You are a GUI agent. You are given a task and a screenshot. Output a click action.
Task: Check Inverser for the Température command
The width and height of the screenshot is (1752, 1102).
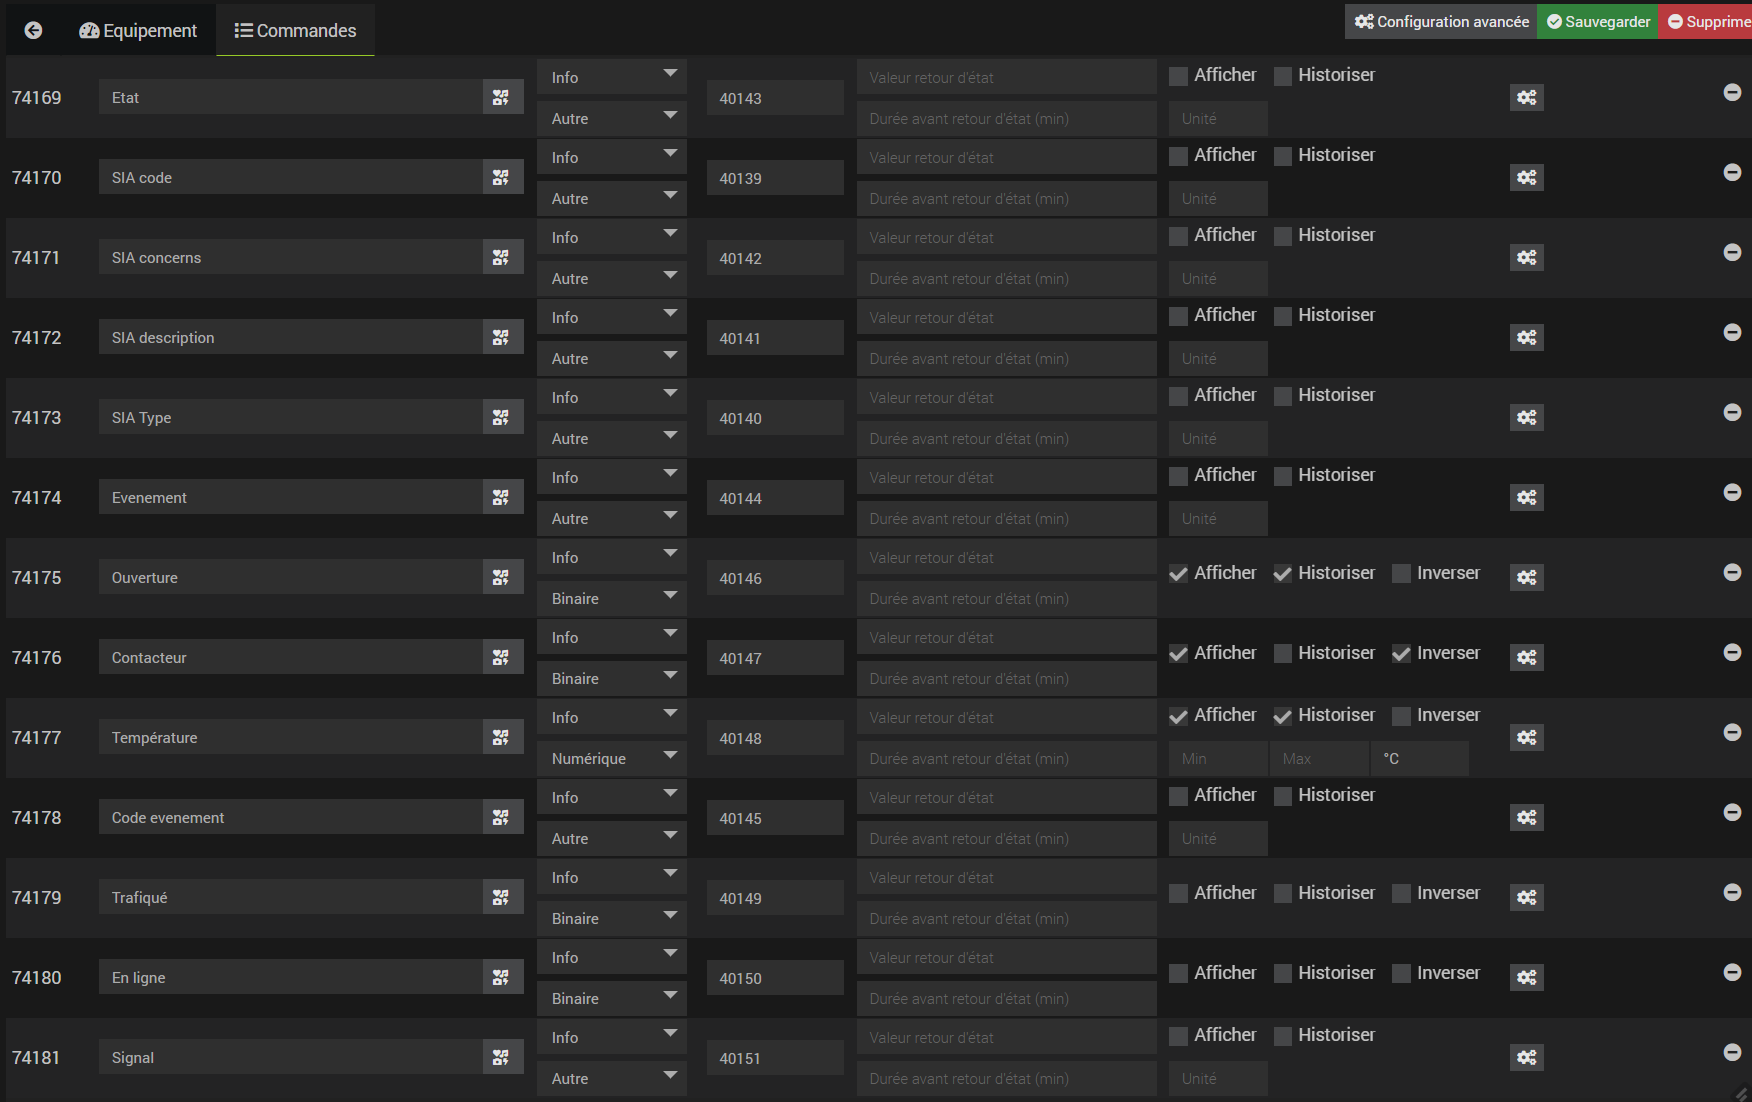tap(1402, 716)
